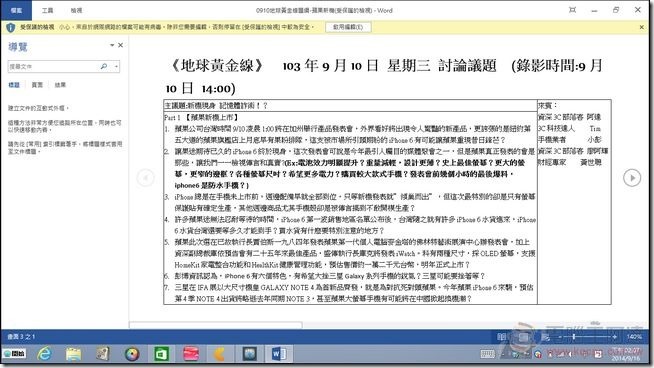
Task: Go to next page with right arrow
Action: pos(632,178)
